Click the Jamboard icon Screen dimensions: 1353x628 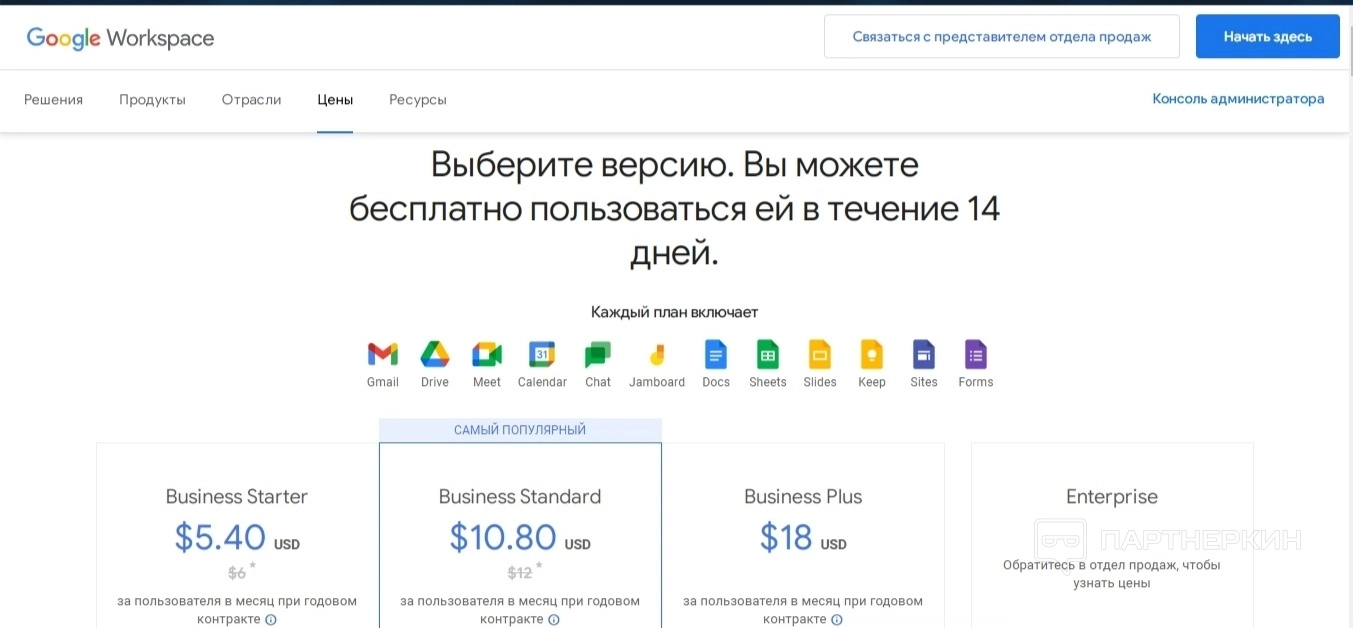tap(657, 354)
